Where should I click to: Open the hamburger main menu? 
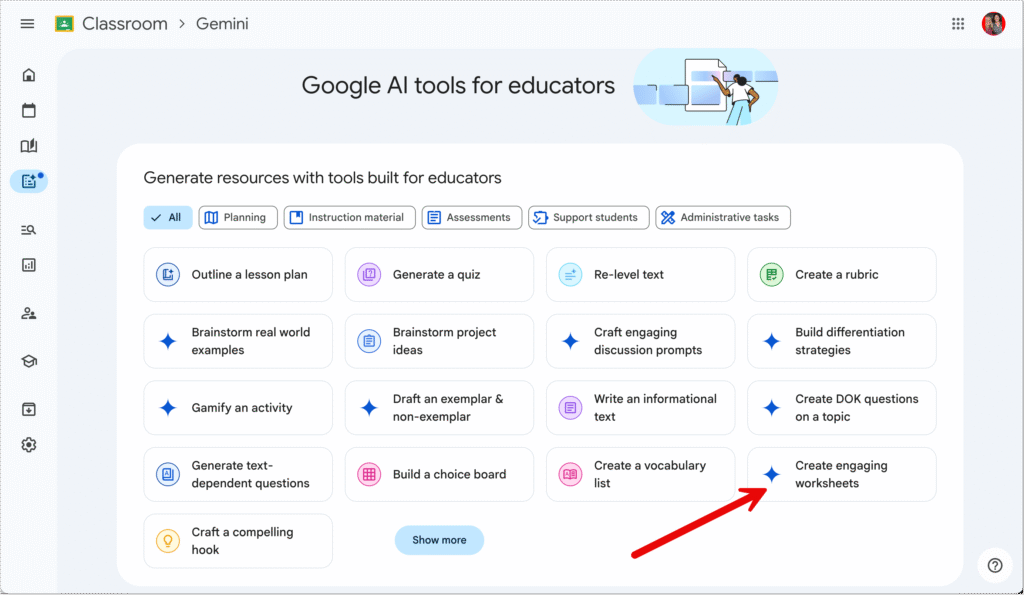coord(27,24)
